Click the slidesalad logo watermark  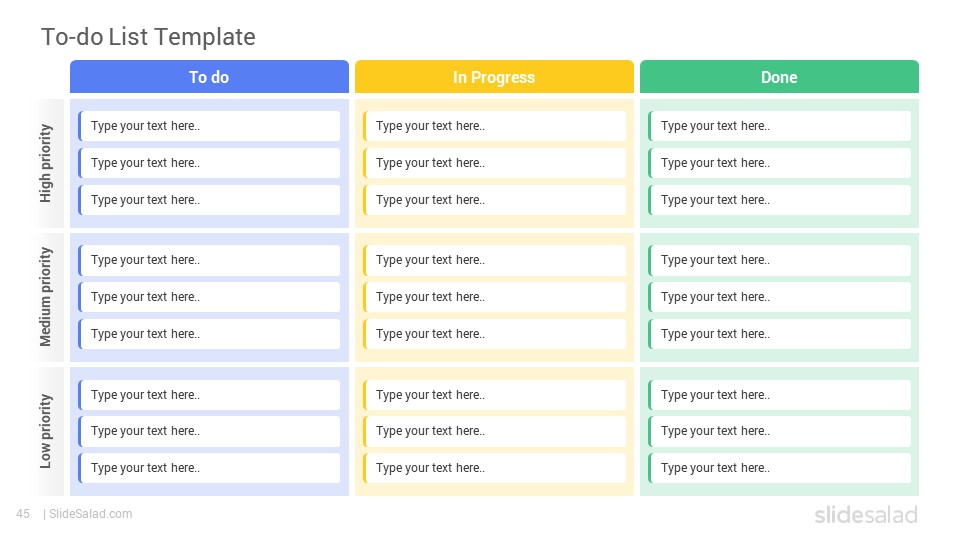pyautogui.click(x=866, y=514)
